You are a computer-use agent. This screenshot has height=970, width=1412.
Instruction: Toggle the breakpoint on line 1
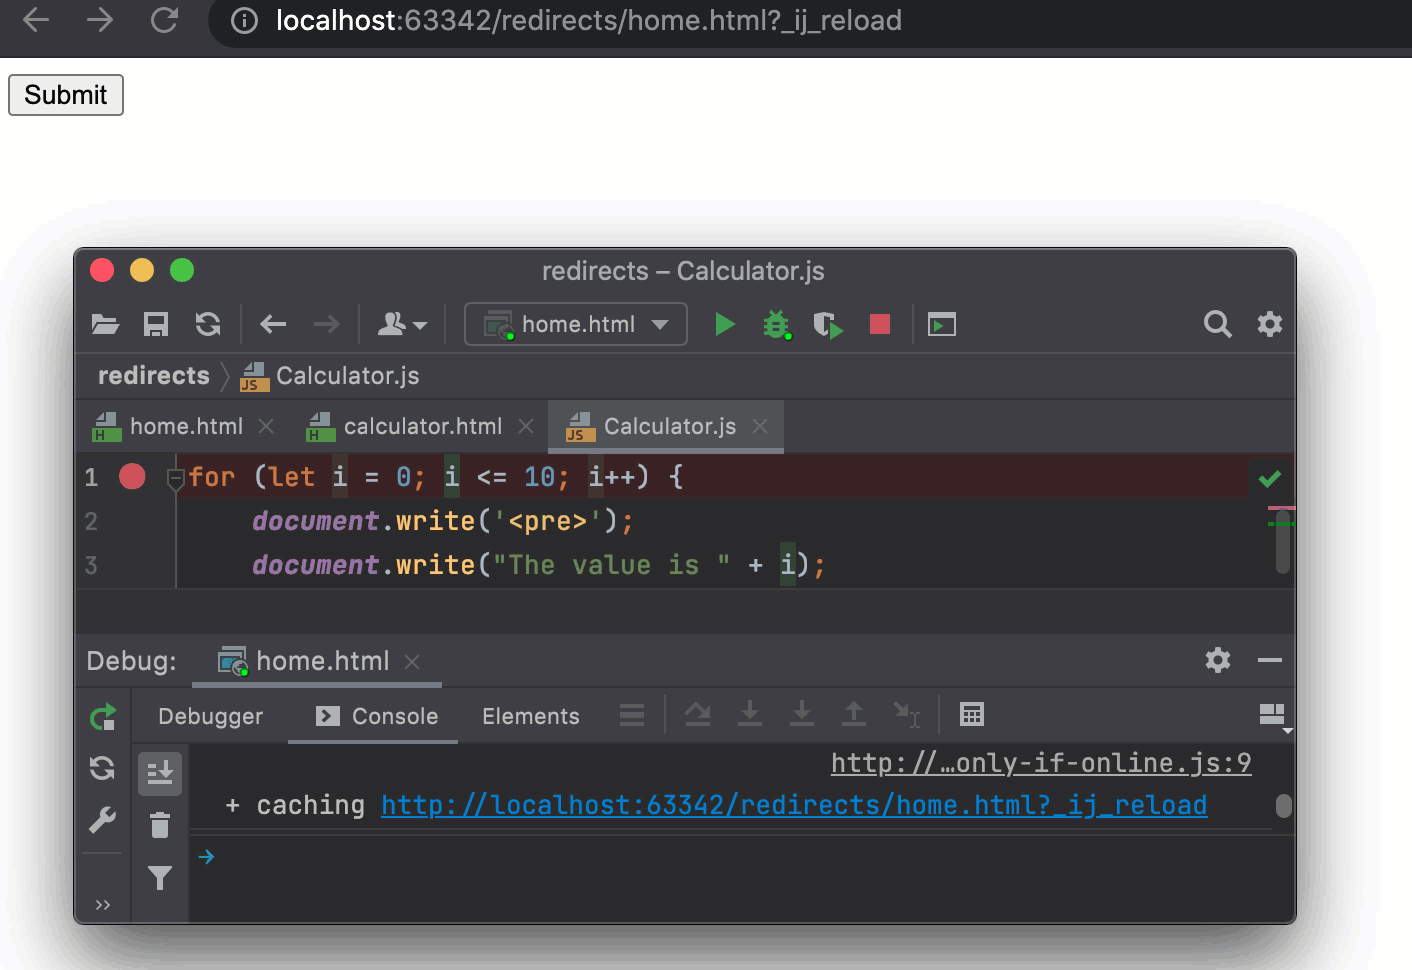pos(132,477)
